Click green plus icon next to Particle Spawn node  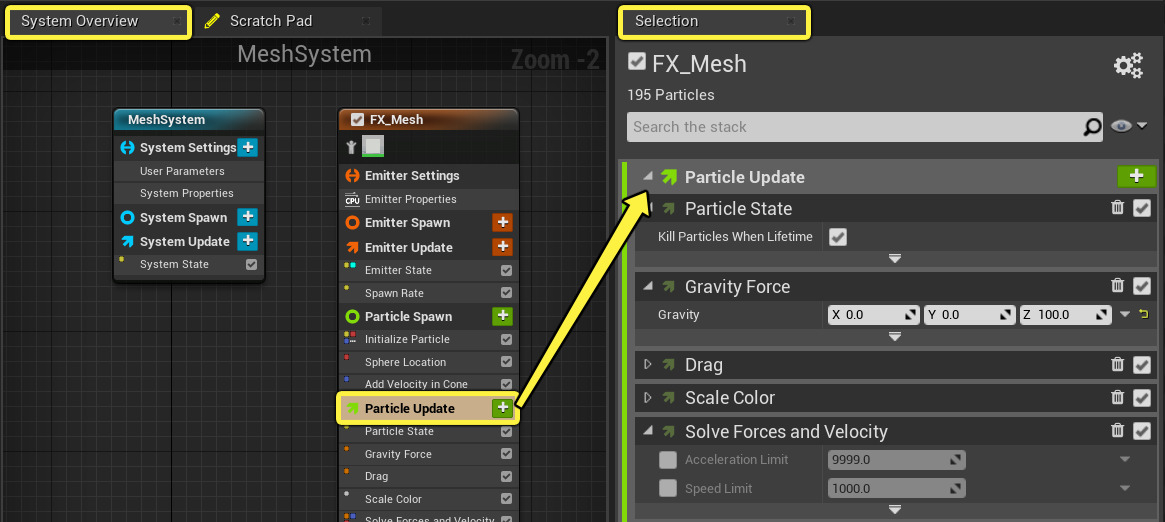pyautogui.click(x=502, y=316)
